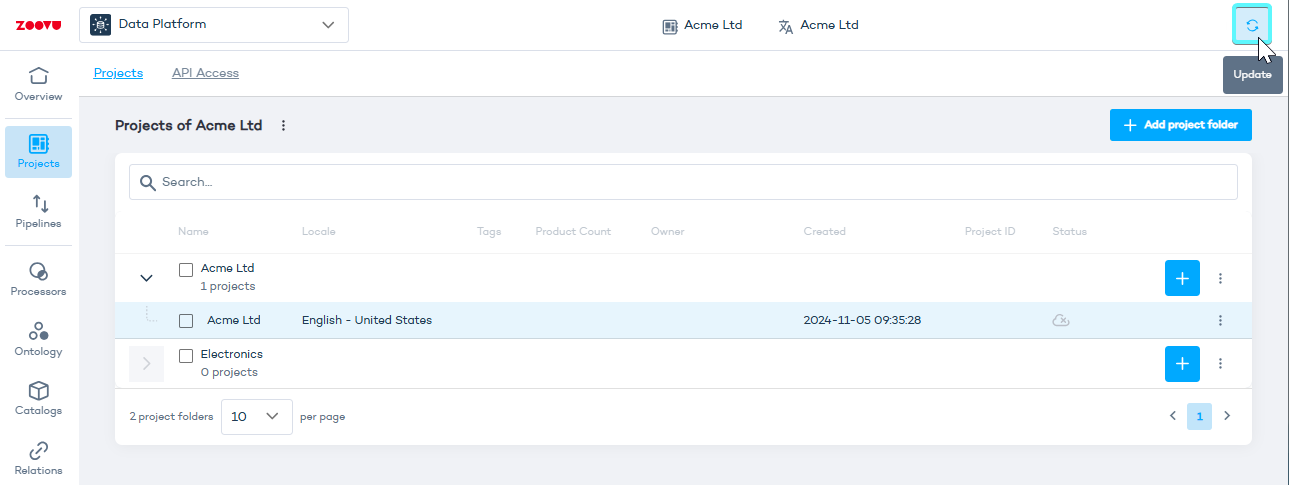The image size is (1289, 485).
Task: Click the Electronics folder name
Action: click(232, 354)
